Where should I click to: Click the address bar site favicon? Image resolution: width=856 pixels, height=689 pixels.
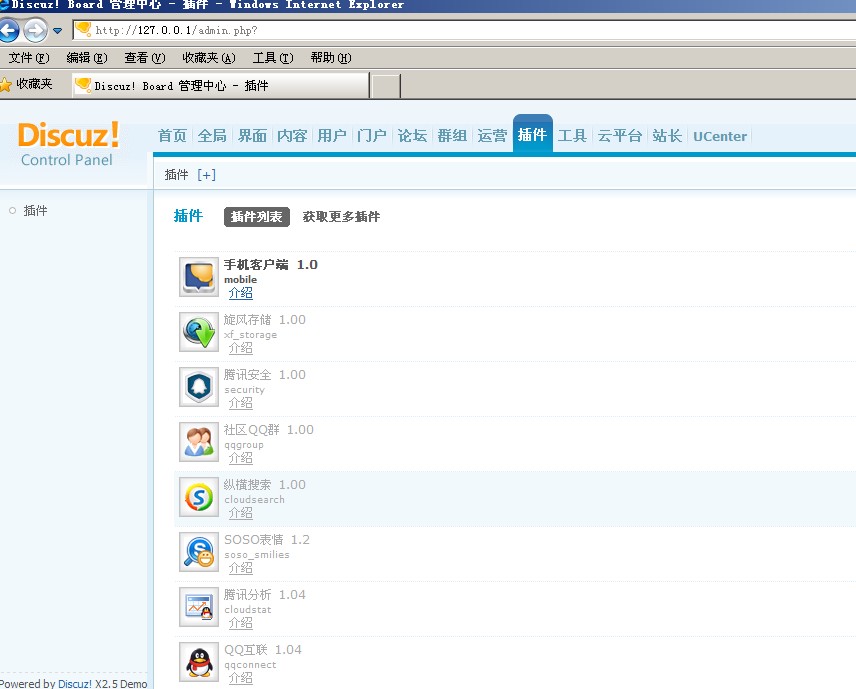[x=83, y=29]
